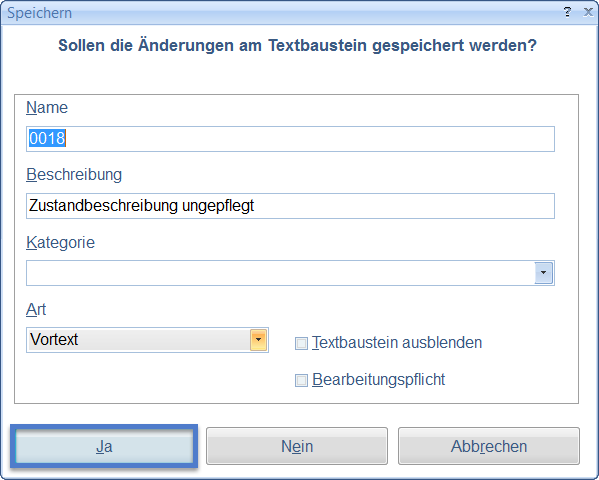Close the Speichern dialog with X
Screen dimensions: 599x480
[588, 12]
